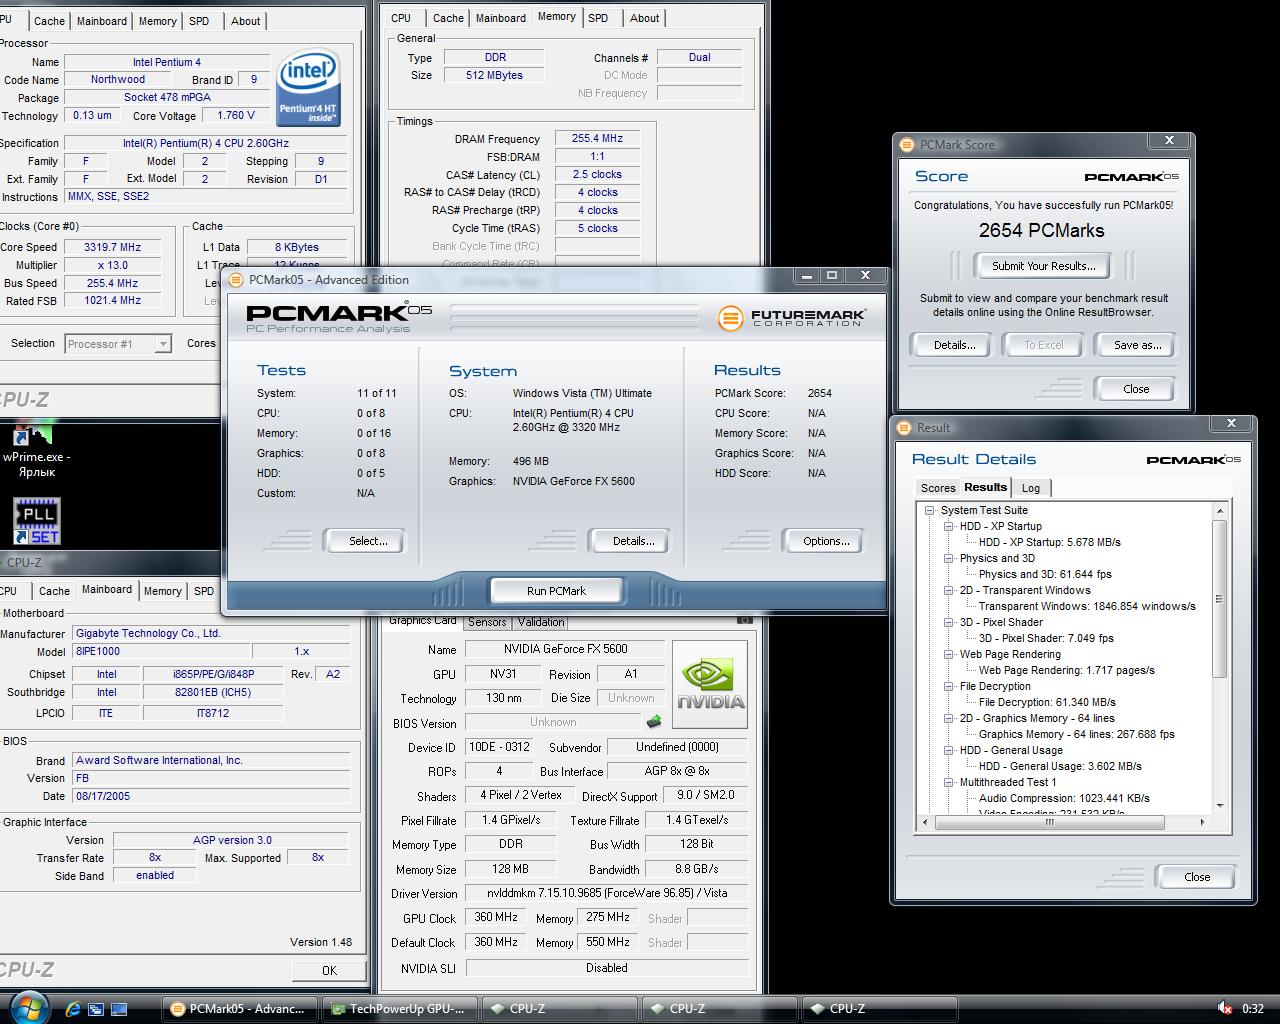Open the Processor #1 selection dropdown
This screenshot has width=1280, height=1024.
coord(163,344)
